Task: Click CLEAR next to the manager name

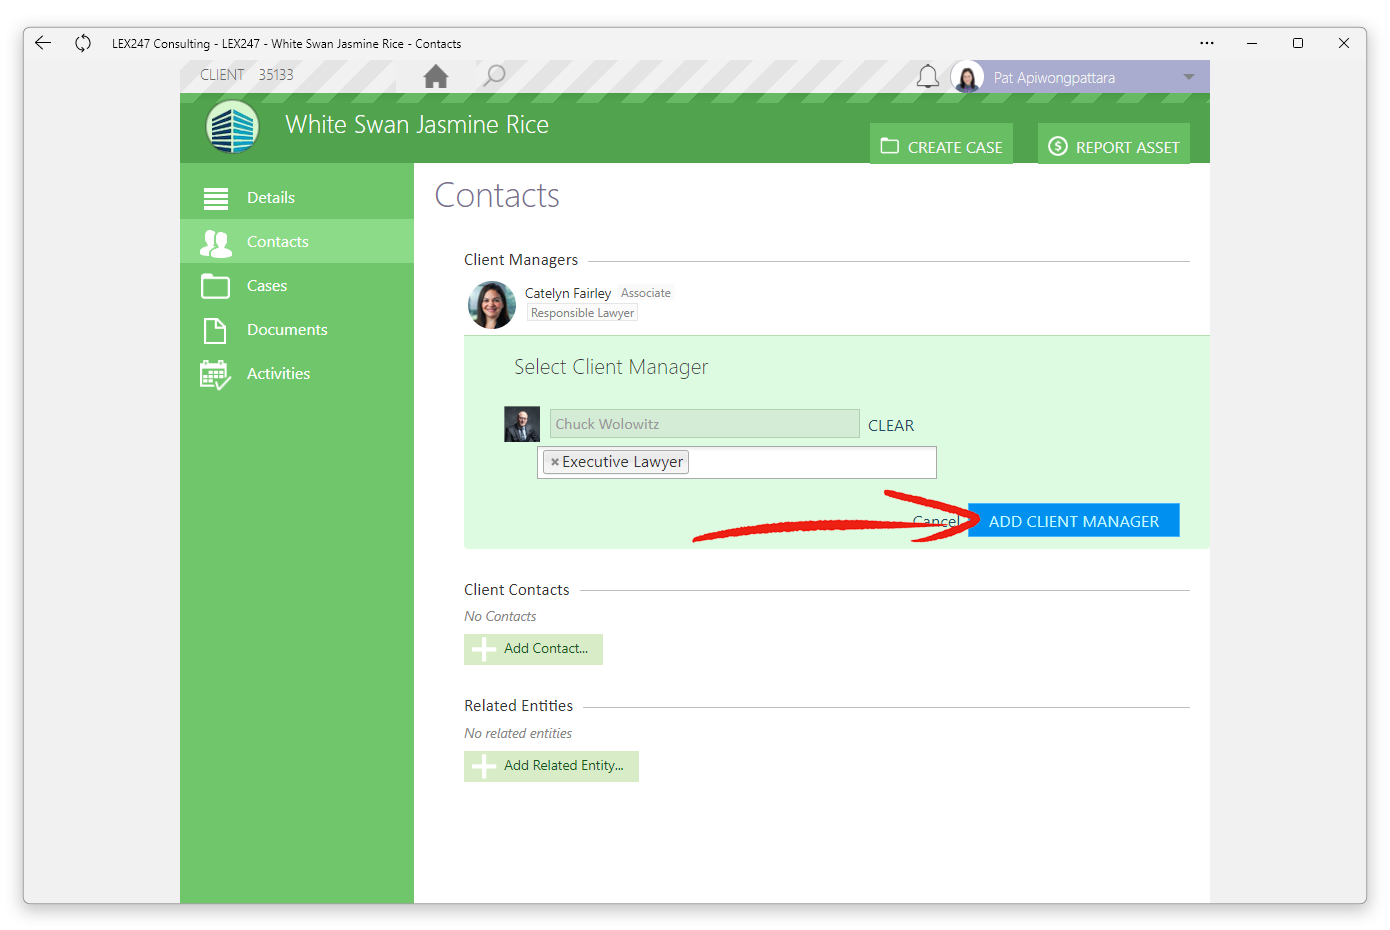Action: [891, 425]
